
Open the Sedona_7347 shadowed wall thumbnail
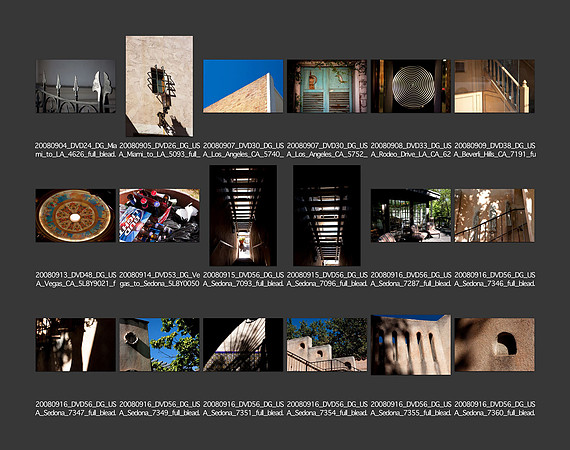(76, 345)
